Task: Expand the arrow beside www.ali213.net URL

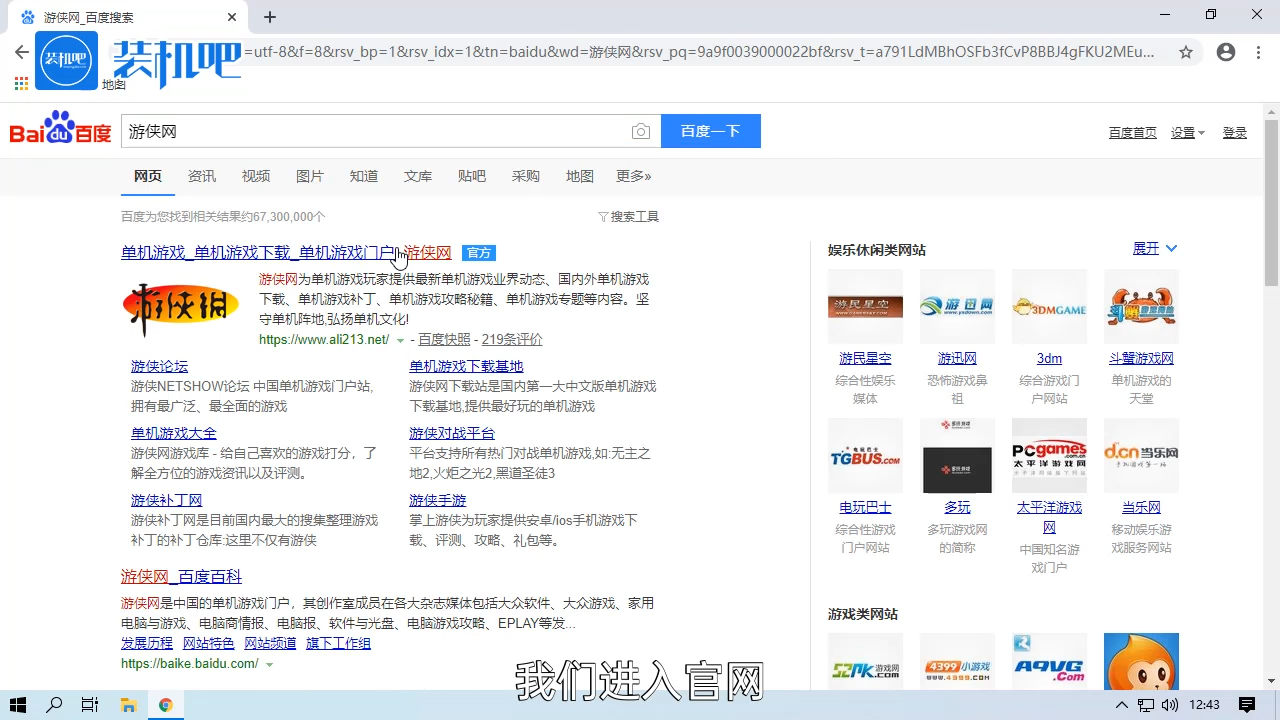Action: pos(401,340)
